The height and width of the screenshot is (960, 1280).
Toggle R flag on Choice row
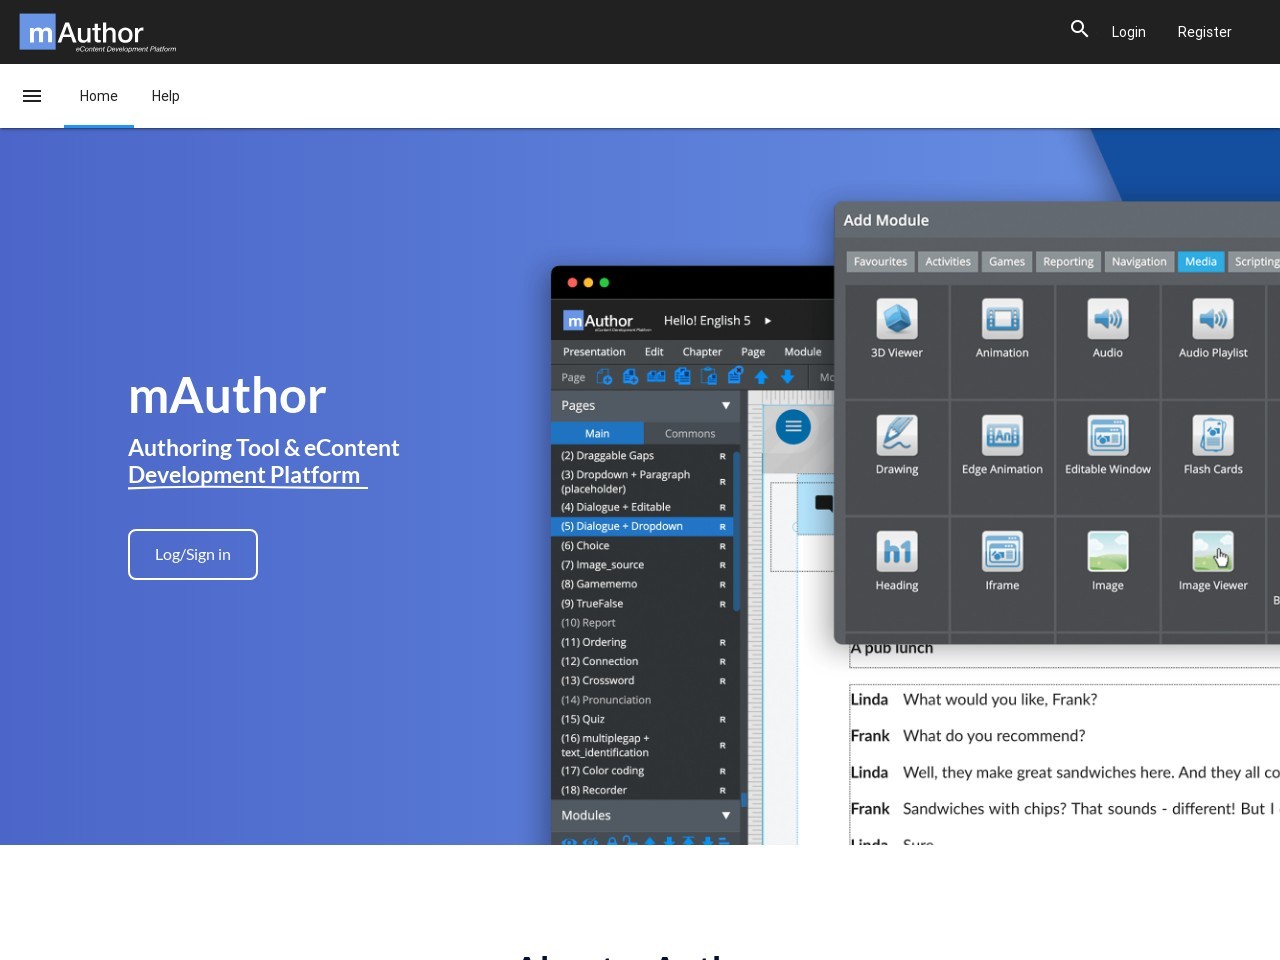722,546
